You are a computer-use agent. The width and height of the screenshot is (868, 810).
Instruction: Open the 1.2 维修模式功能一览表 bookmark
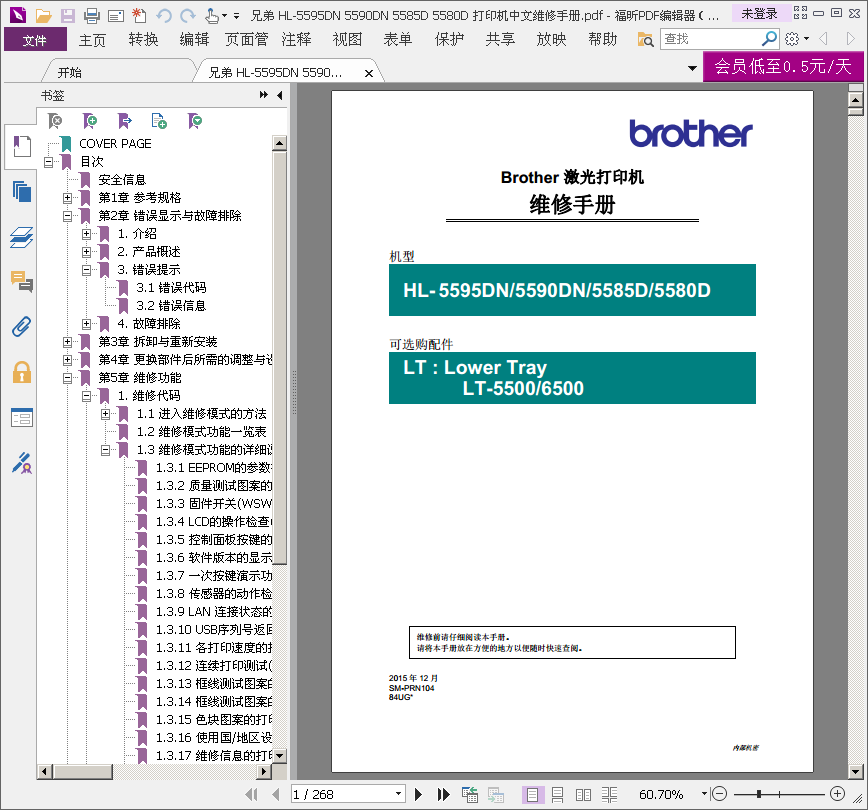pyautogui.click(x=202, y=432)
